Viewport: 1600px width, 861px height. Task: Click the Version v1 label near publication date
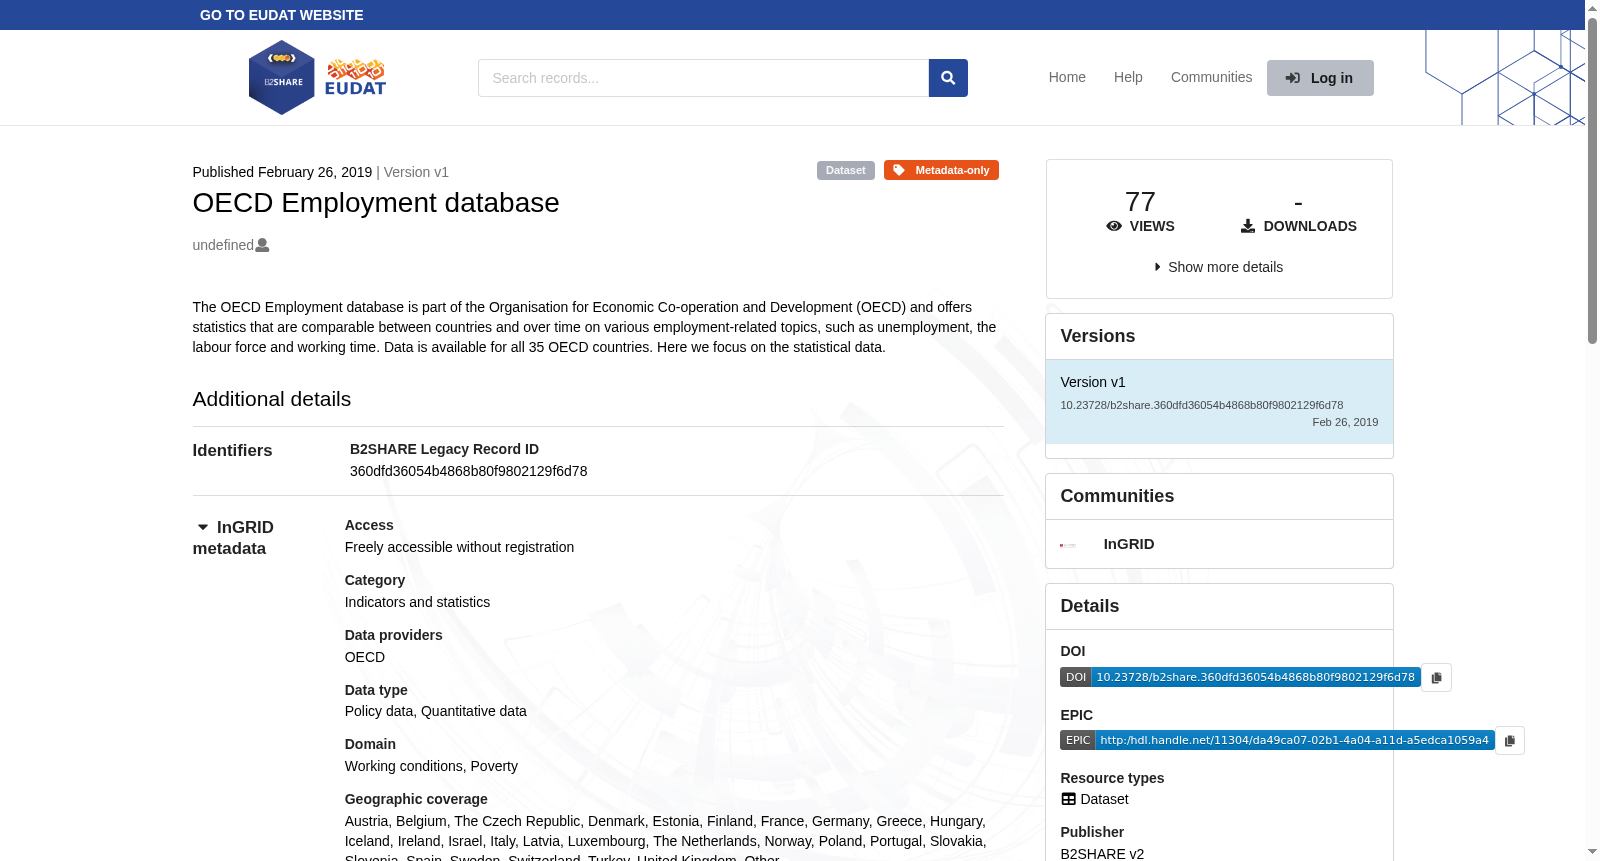coord(416,172)
